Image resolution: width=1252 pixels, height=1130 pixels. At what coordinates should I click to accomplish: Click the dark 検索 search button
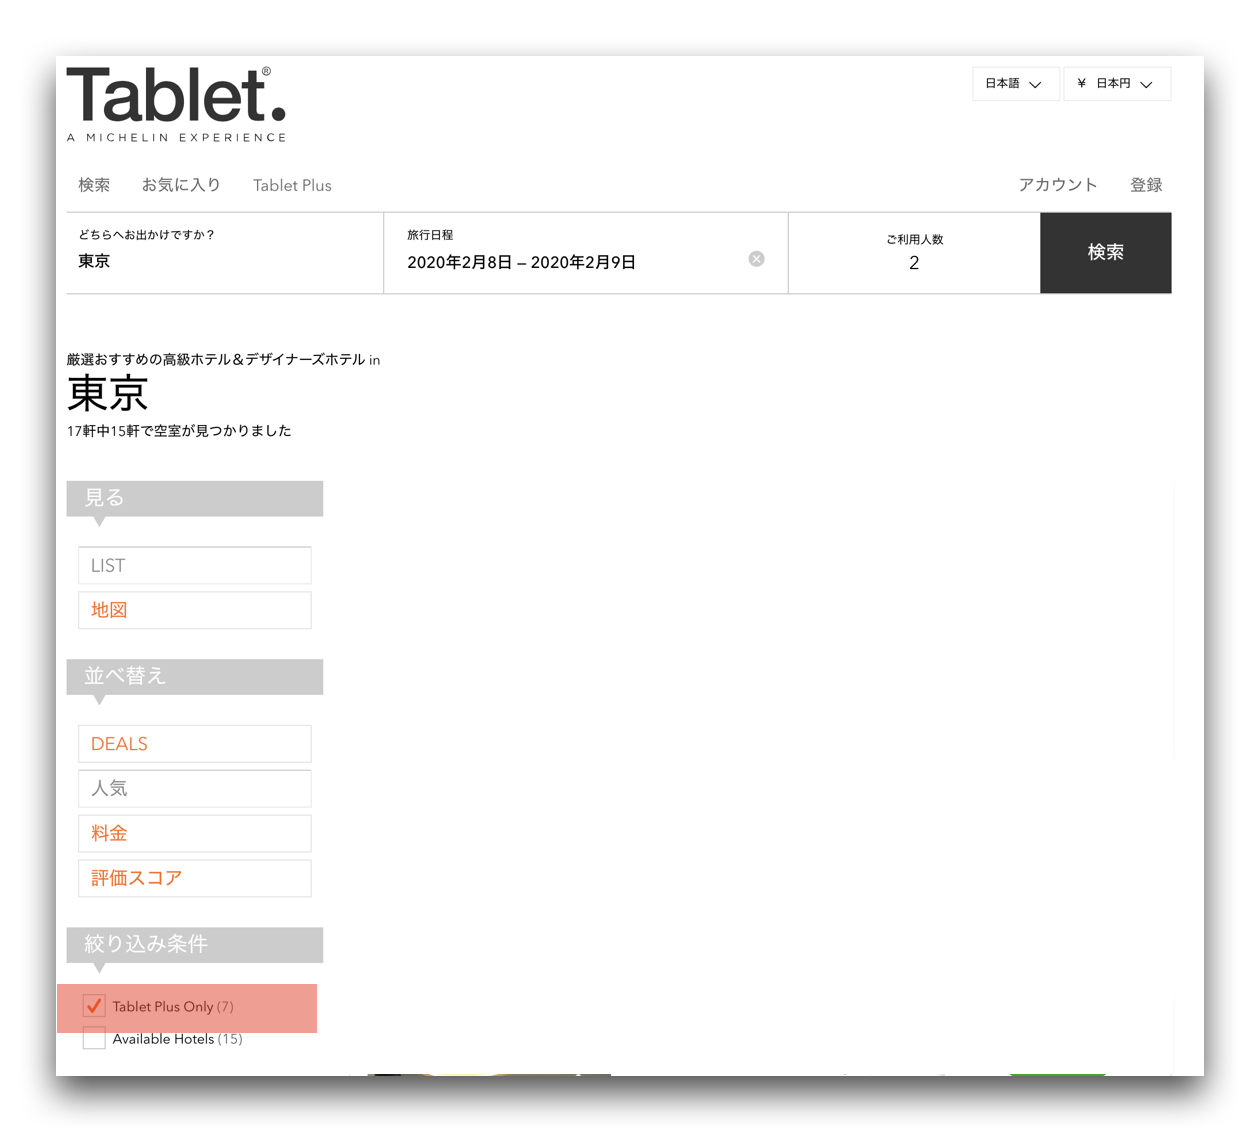tap(1106, 253)
